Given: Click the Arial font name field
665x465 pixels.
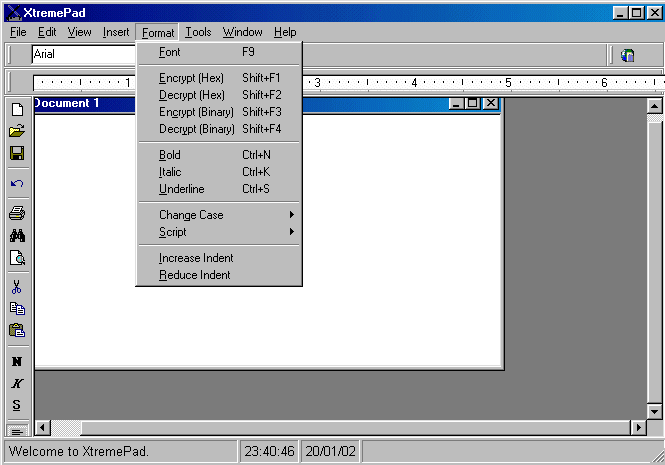Looking at the screenshot, I should point(84,54).
